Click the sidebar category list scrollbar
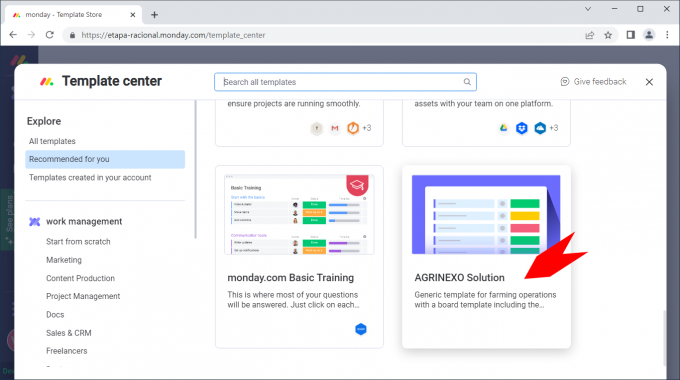This screenshot has width=680, height=380. coord(196,169)
